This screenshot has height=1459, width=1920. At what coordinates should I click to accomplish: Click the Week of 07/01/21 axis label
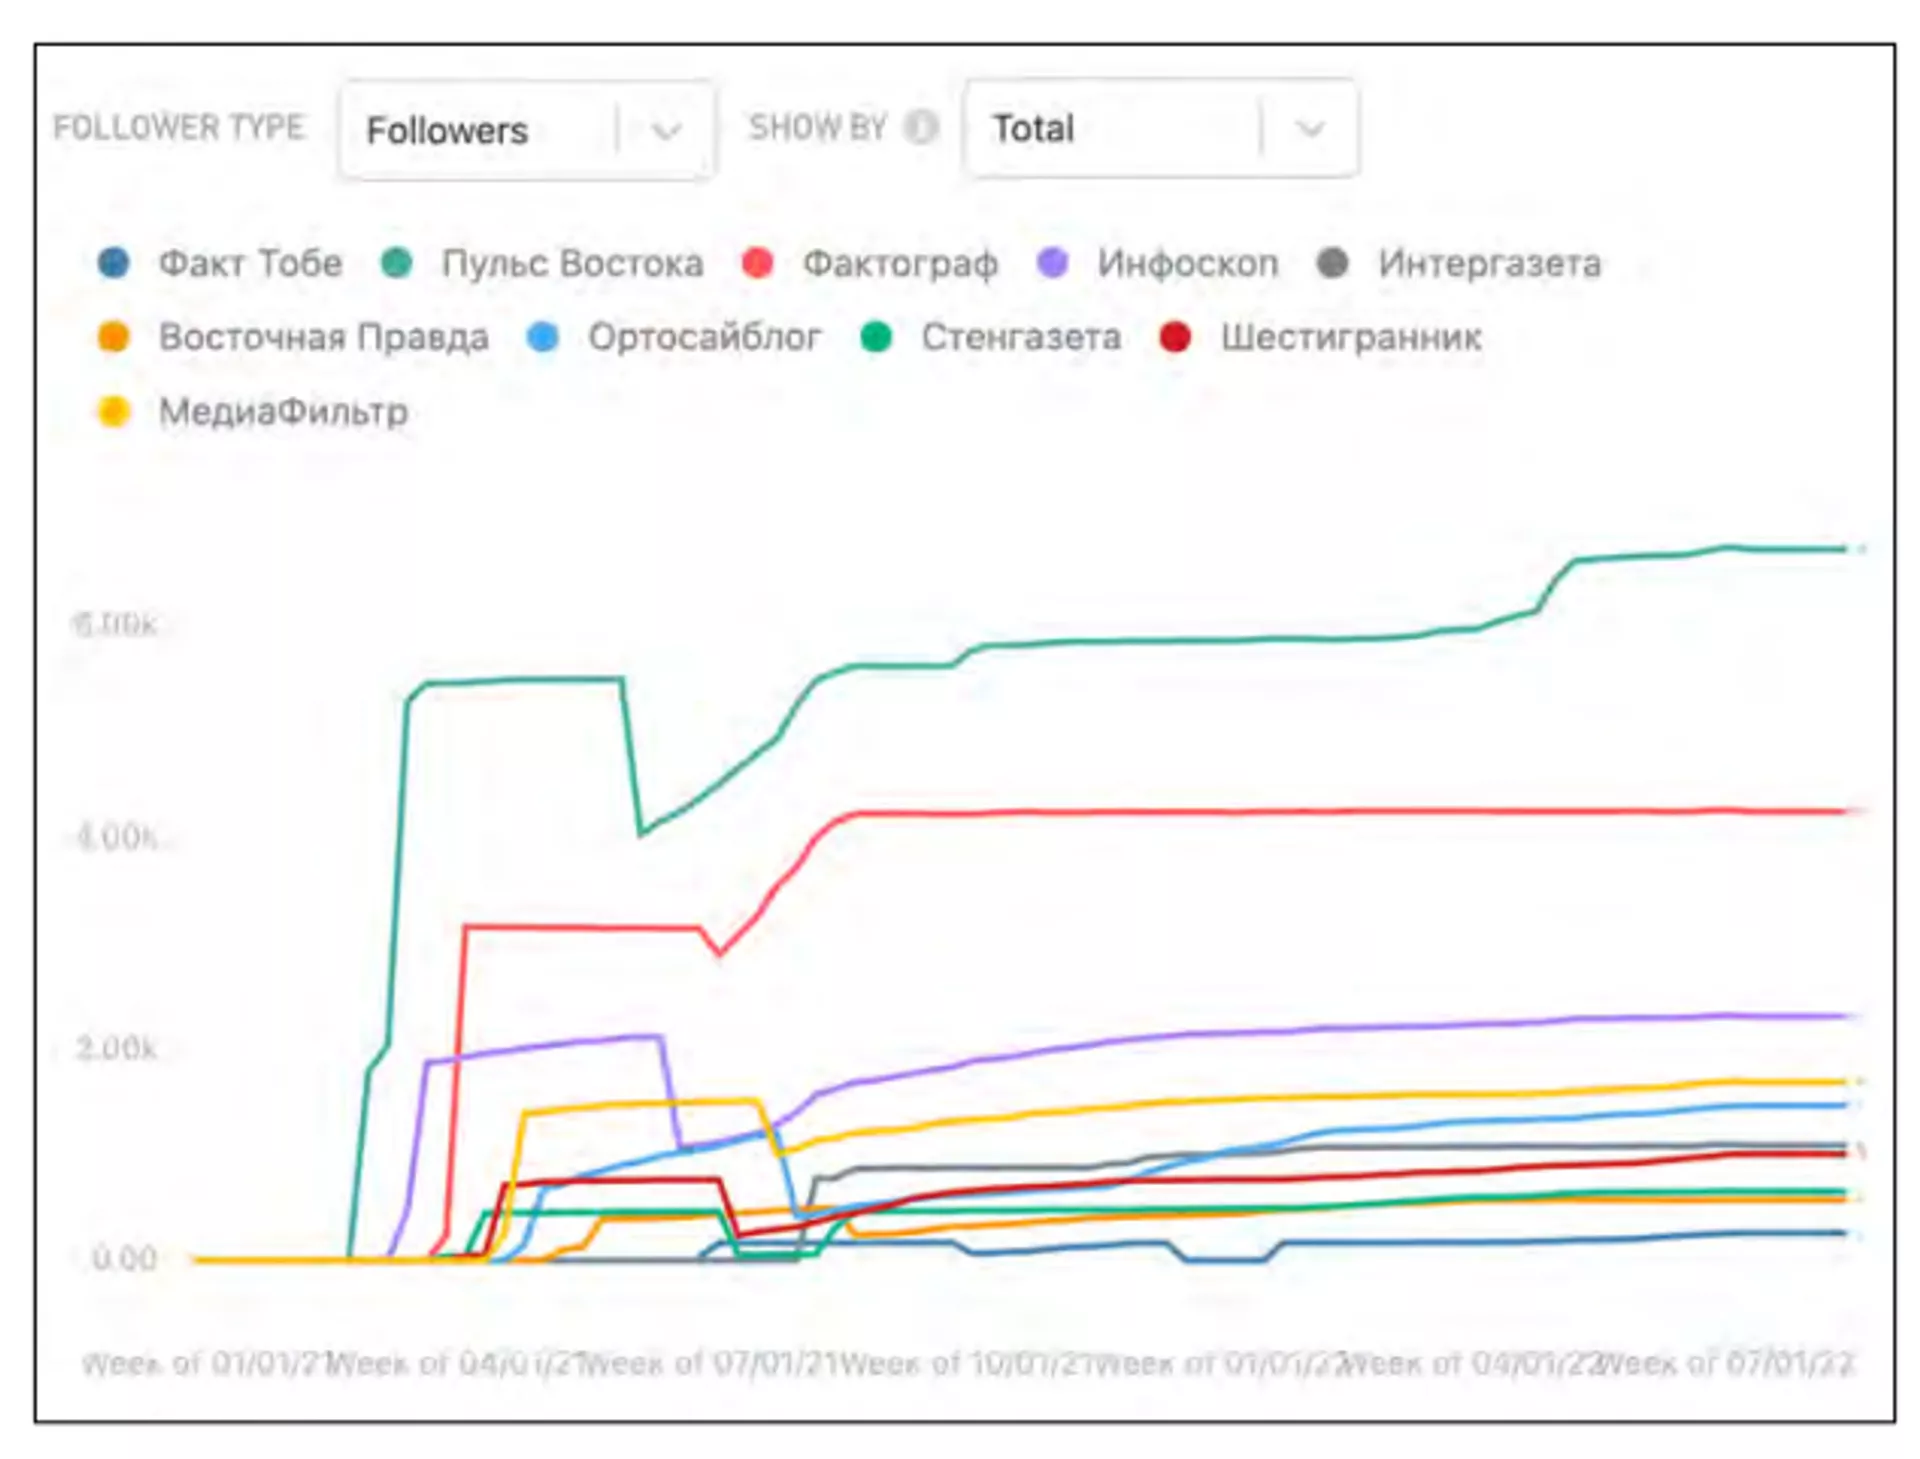pos(708,1364)
